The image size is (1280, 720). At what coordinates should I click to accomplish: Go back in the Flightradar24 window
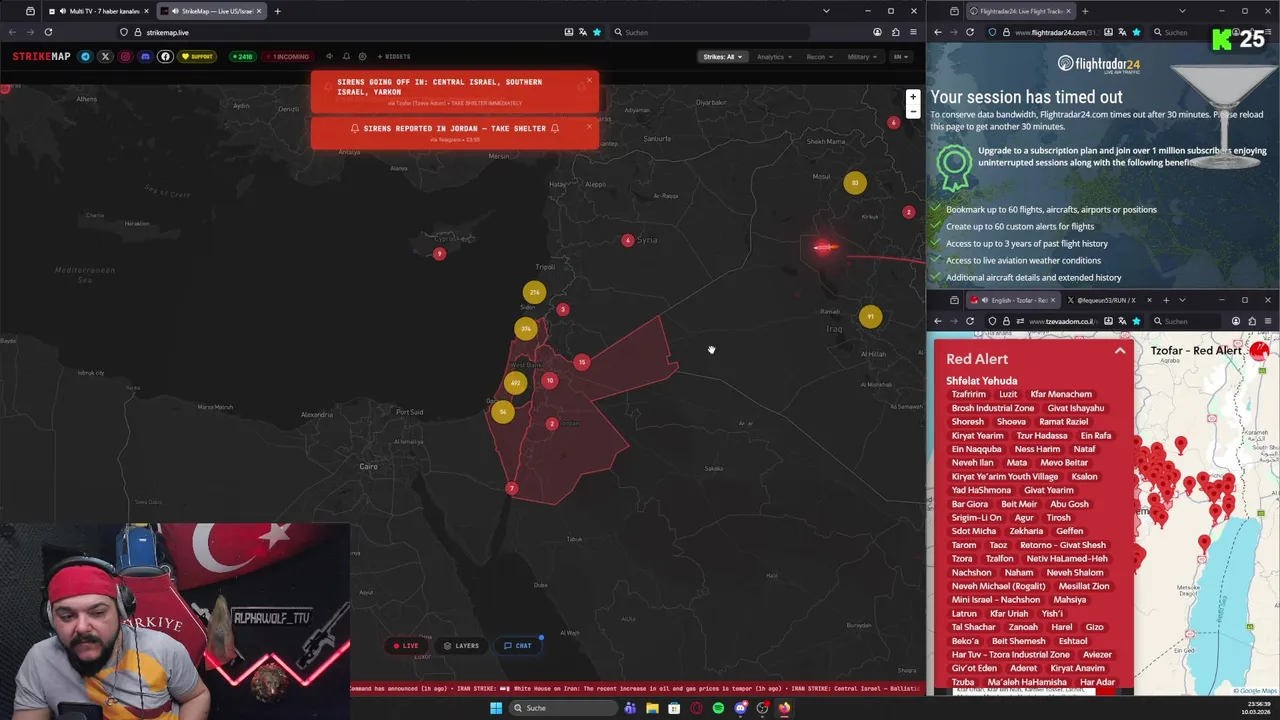(938, 32)
